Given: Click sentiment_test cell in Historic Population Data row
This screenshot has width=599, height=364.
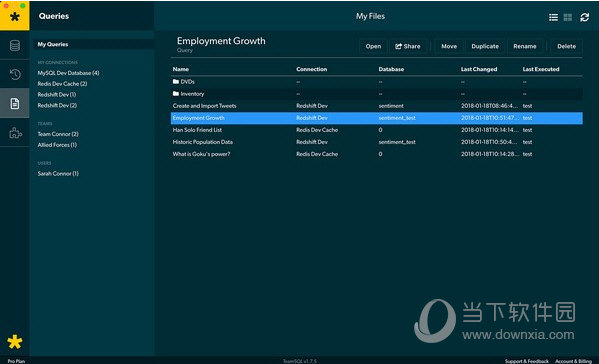Looking at the screenshot, I should coord(397,142).
